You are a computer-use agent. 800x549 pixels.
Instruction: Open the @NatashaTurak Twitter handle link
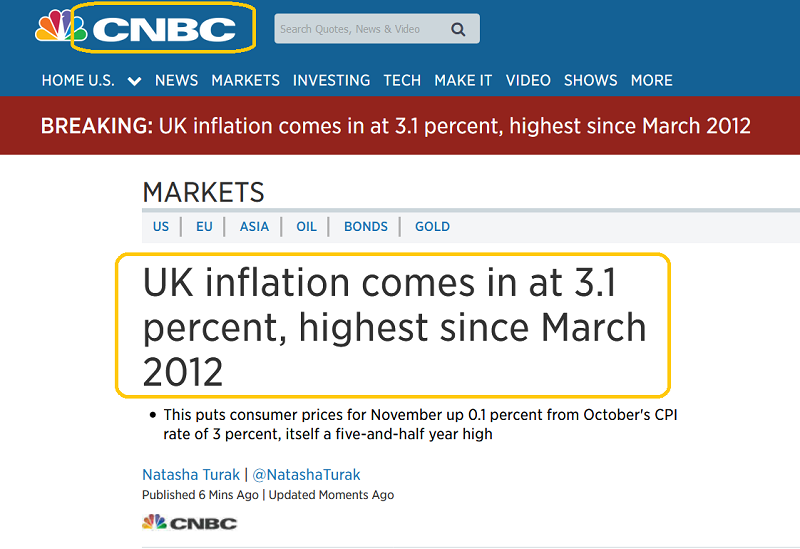coord(308,474)
